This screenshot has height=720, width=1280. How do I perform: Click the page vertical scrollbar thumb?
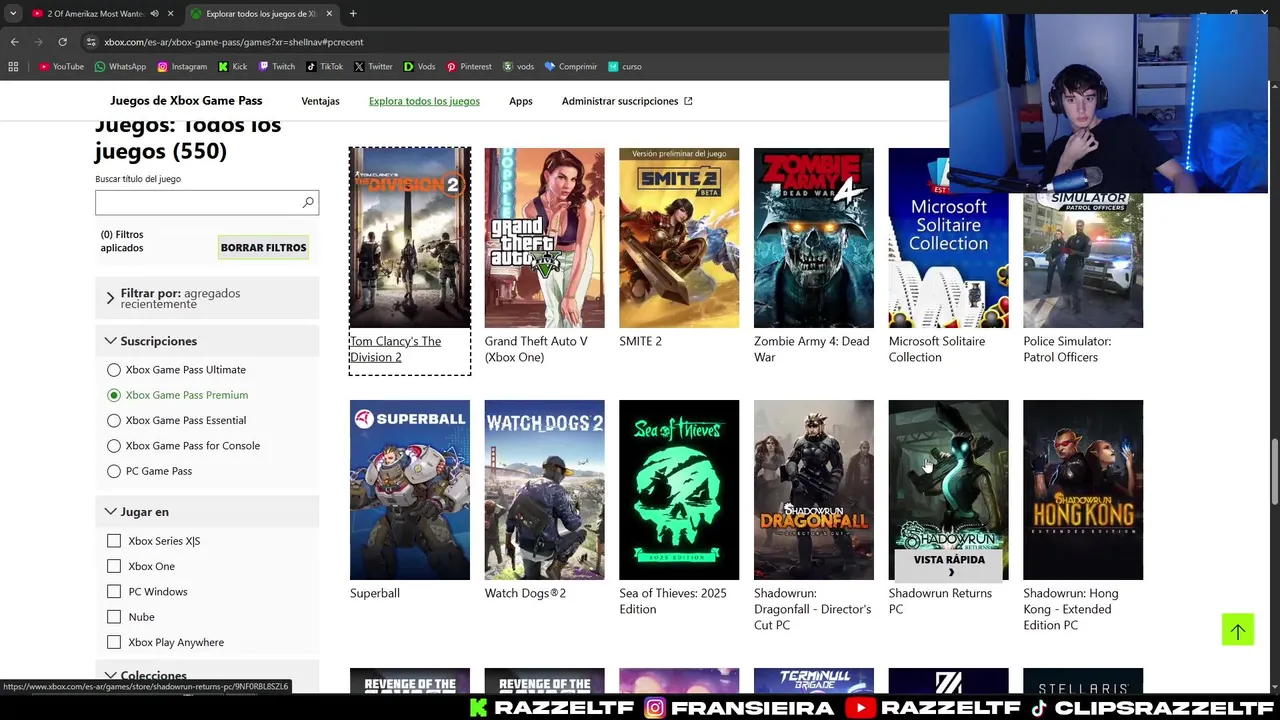(x=1273, y=472)
